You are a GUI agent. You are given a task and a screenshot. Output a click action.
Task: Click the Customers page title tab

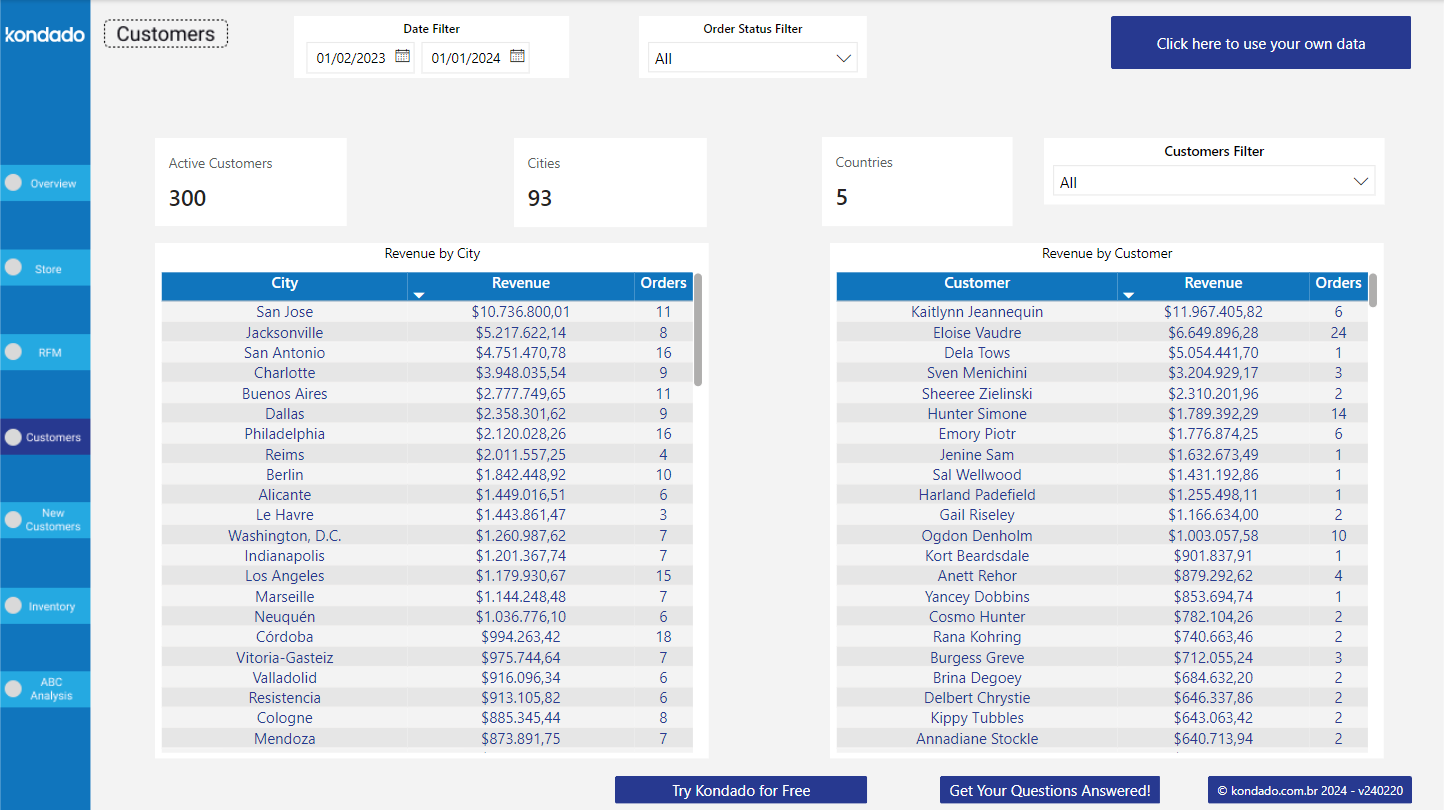click(x=165, y=33)
